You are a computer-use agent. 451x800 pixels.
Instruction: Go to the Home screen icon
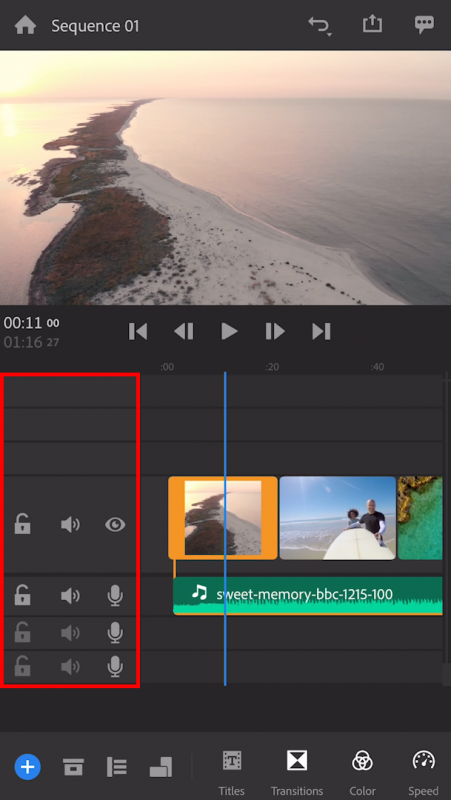[25, 25]
